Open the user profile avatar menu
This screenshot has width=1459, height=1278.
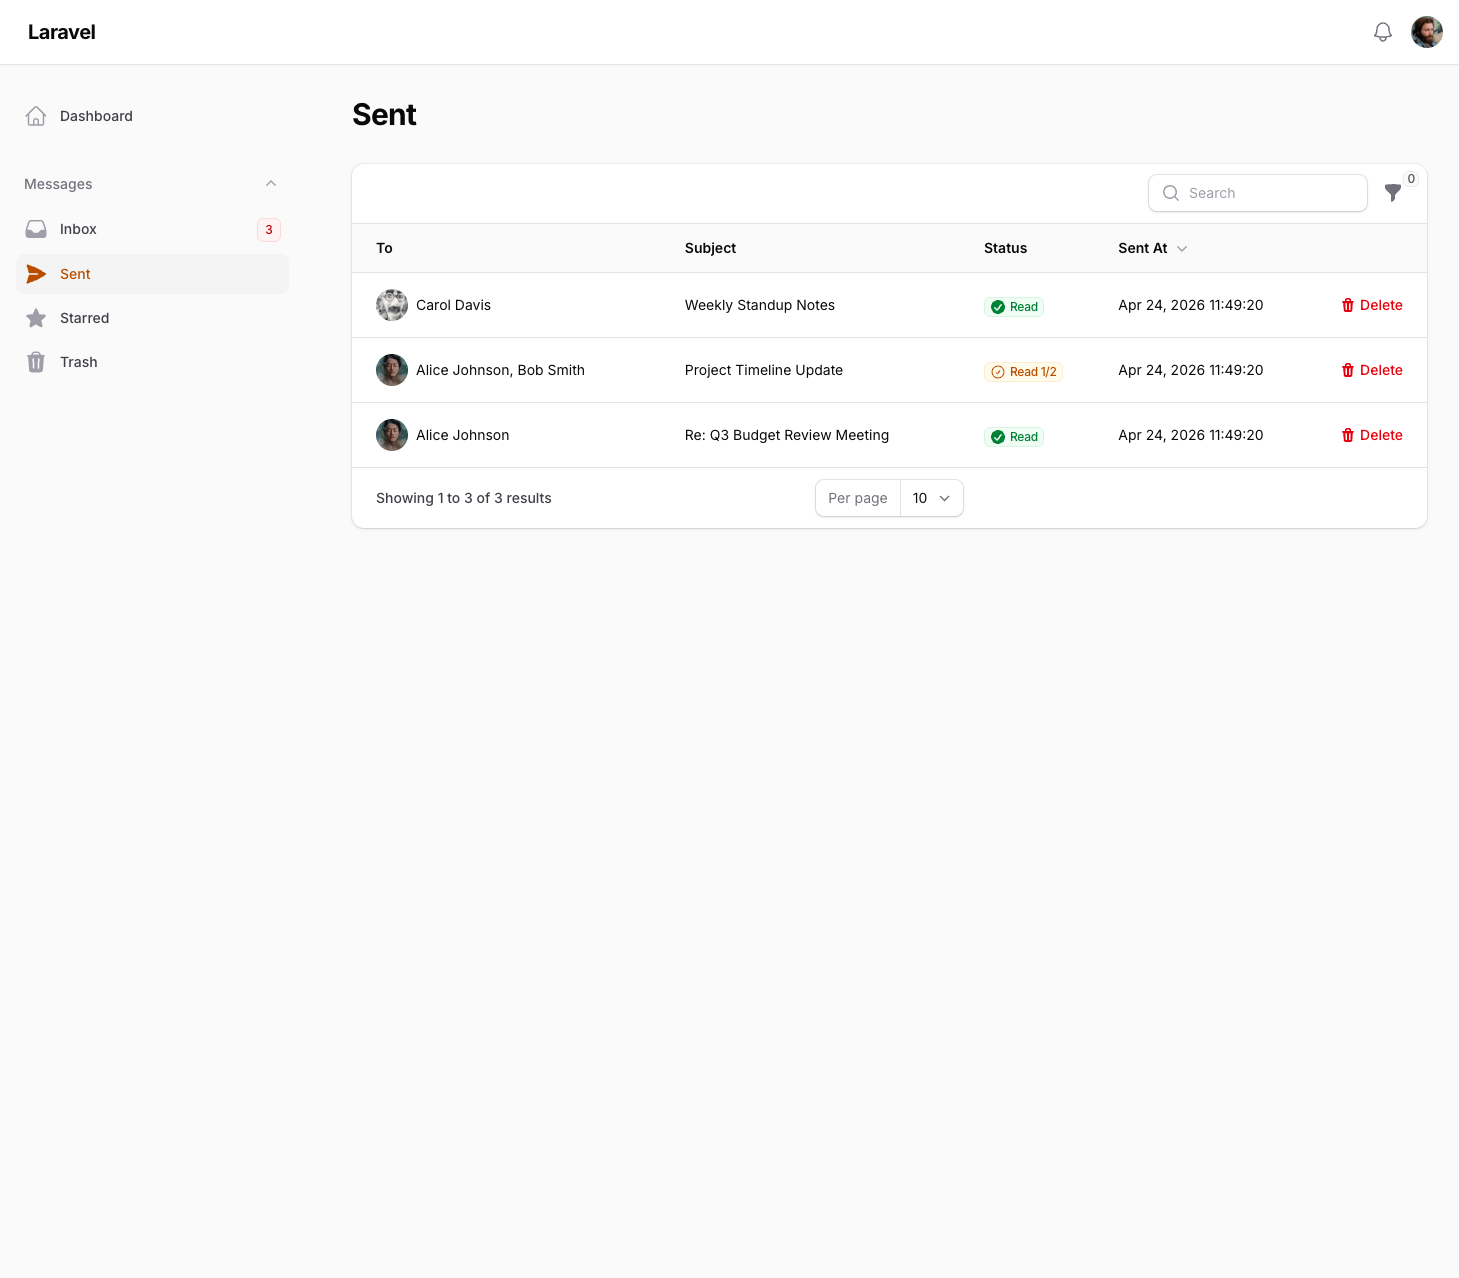click(x=1426, y=32)
